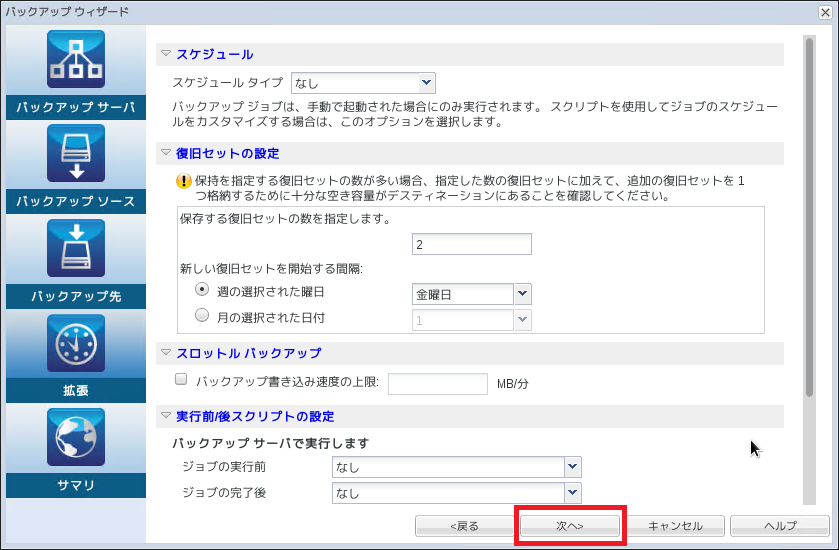Image resolution: width=839 pixels, height=550 pixels.
Task: Select the バックアップ先 tab label
Action: pos(76,296)
